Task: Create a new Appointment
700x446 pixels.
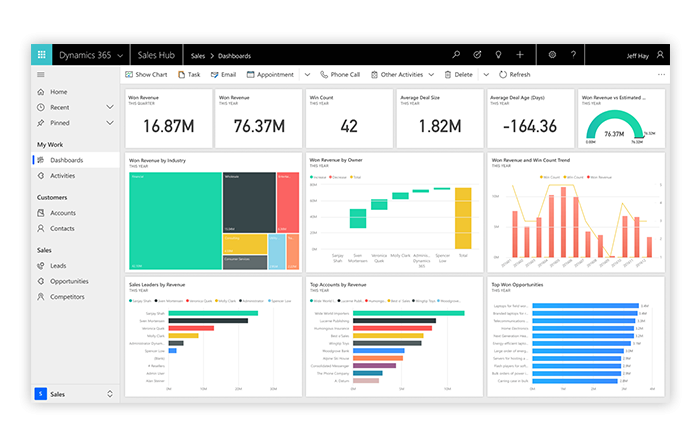Action: pyautogui.click(x=270, y=75)
